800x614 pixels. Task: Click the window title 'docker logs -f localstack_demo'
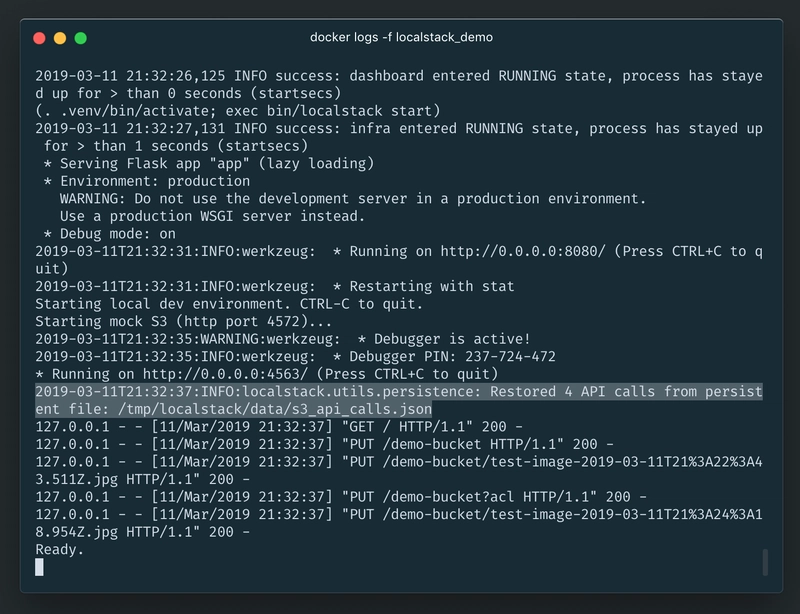[x=401, y=37]
